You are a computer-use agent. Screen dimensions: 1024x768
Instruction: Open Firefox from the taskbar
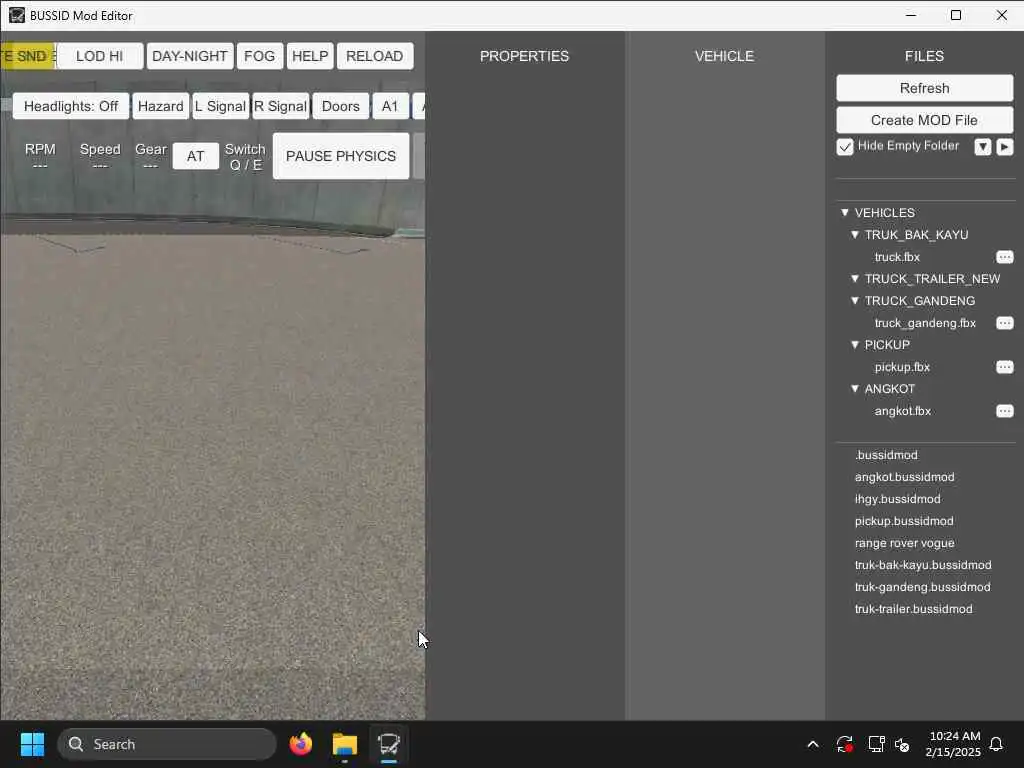coord(300,744)
